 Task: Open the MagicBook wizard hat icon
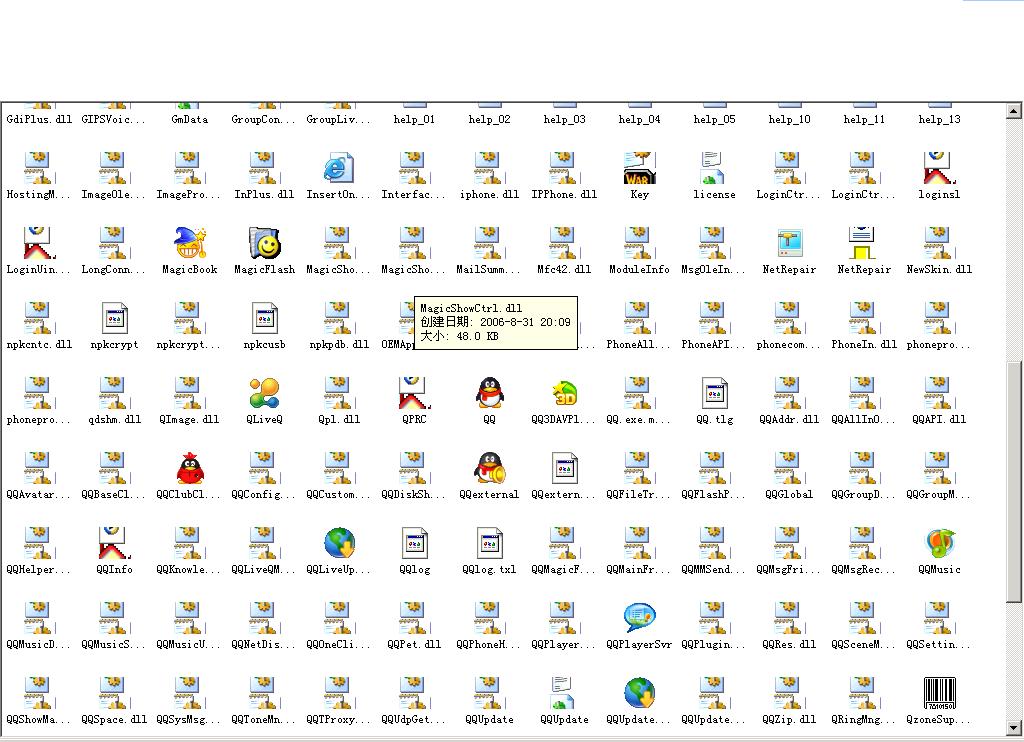click(190, 243)
